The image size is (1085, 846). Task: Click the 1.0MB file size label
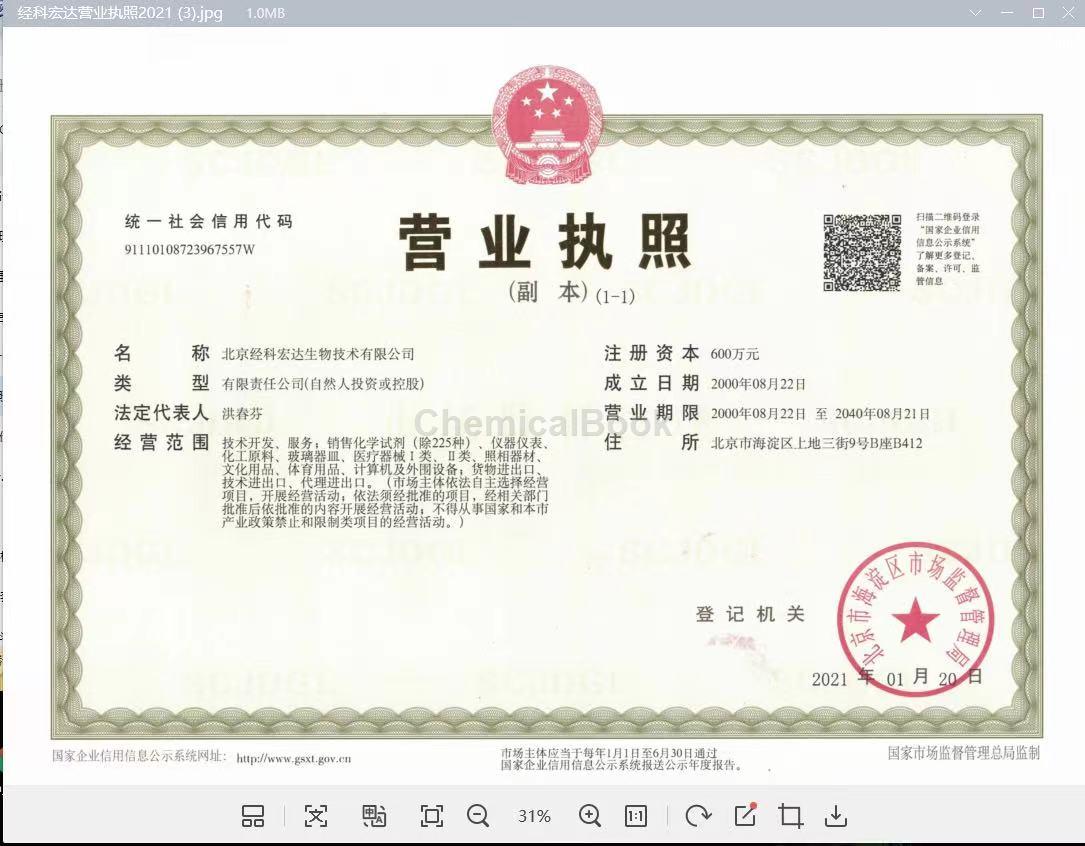coord(266,13)
